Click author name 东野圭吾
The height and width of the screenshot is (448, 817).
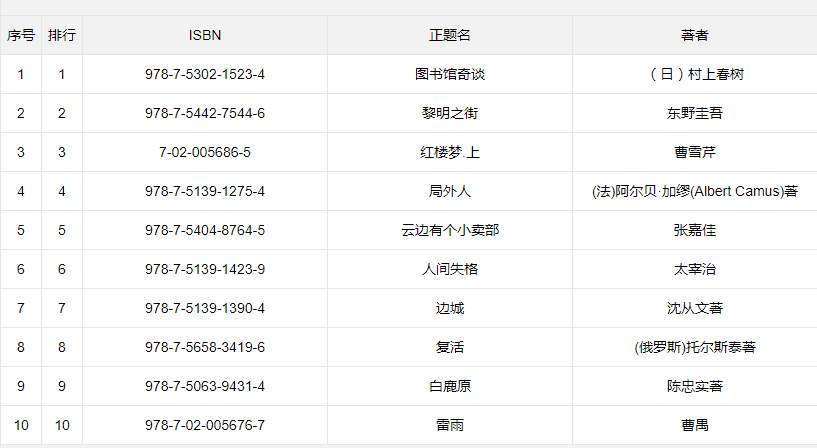694,113
